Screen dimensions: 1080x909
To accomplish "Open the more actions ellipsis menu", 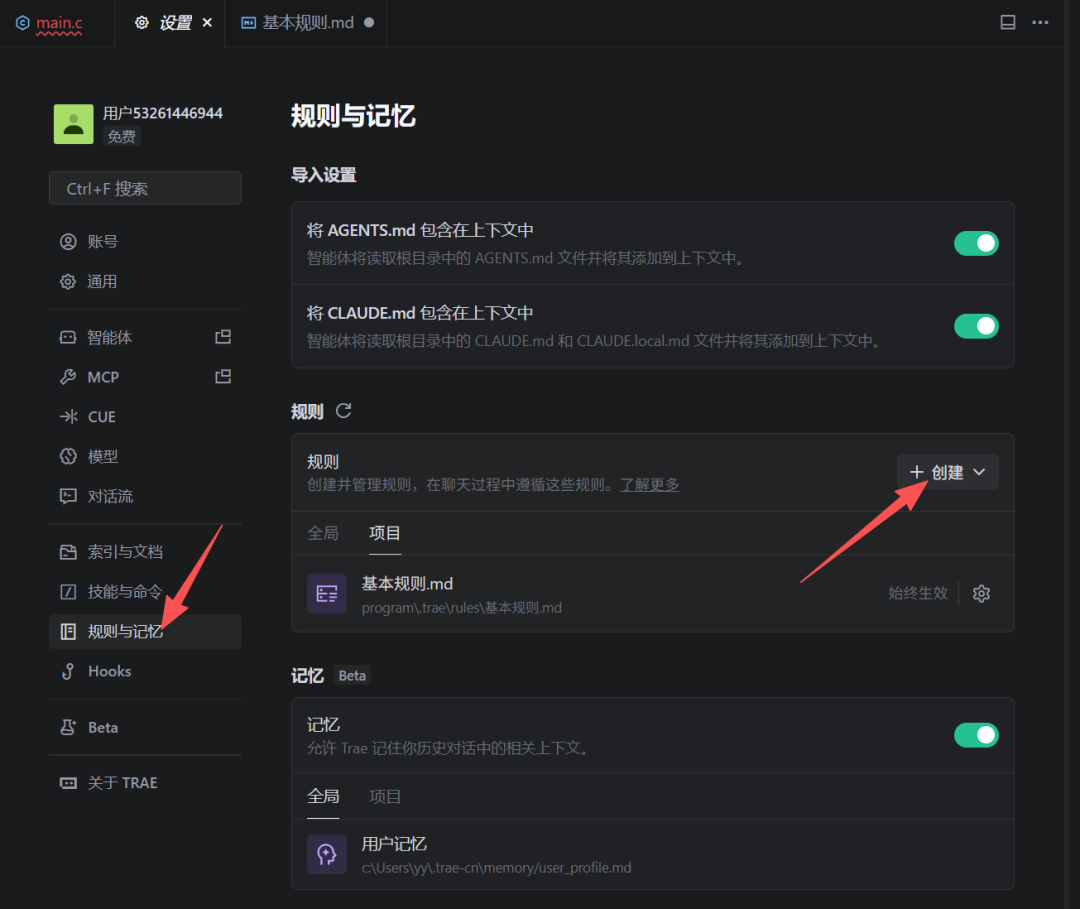I will click(1040, 23).
